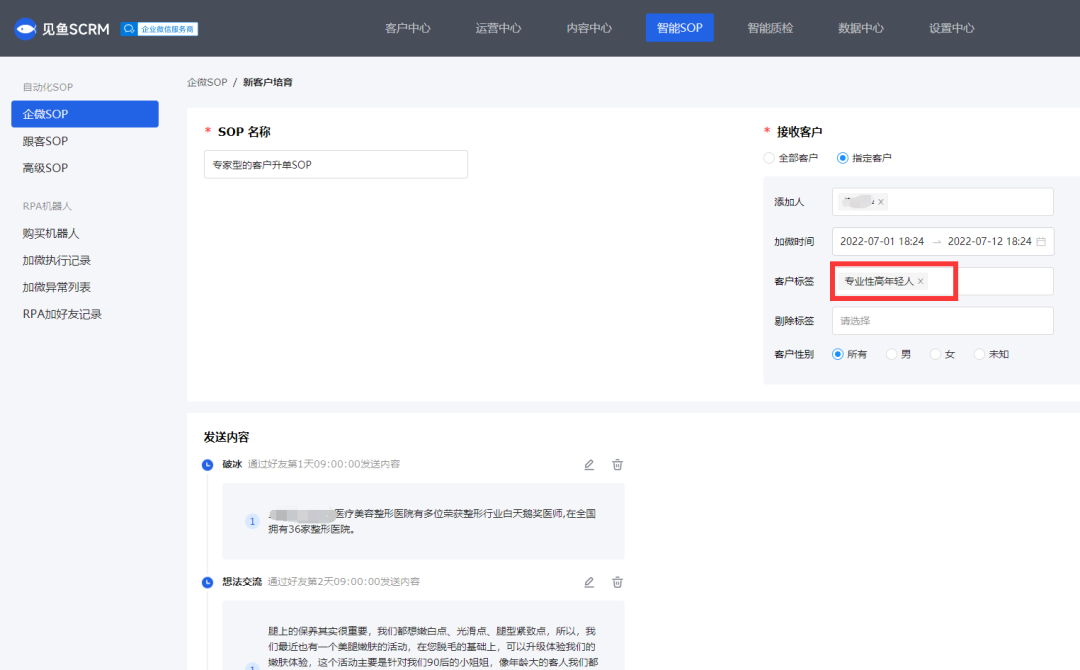
Task: Click the SOP 名称 input field
Action: coord(335,164)
